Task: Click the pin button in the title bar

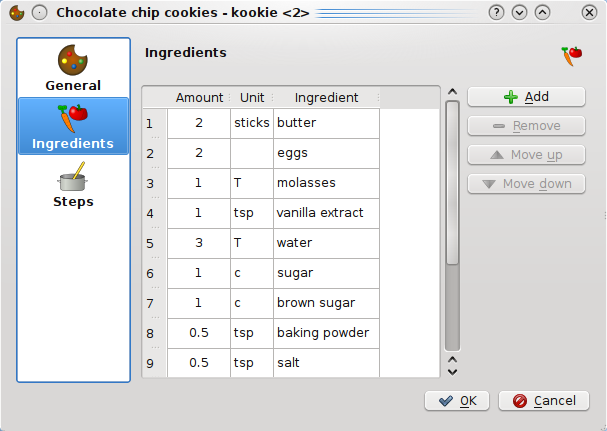Action: (x=39, y=12)
